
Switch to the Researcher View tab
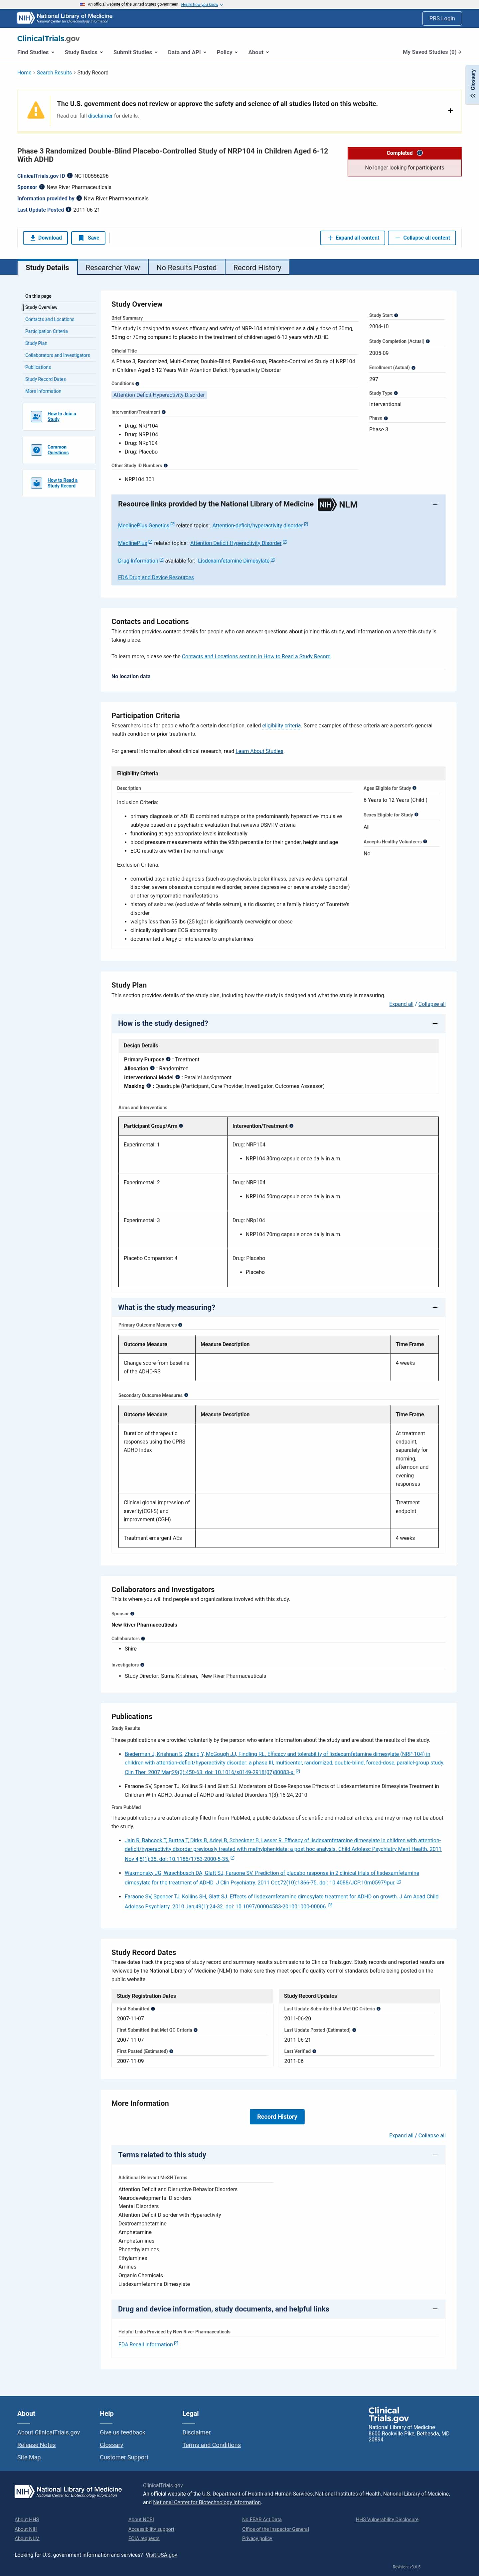pos(113,267)
